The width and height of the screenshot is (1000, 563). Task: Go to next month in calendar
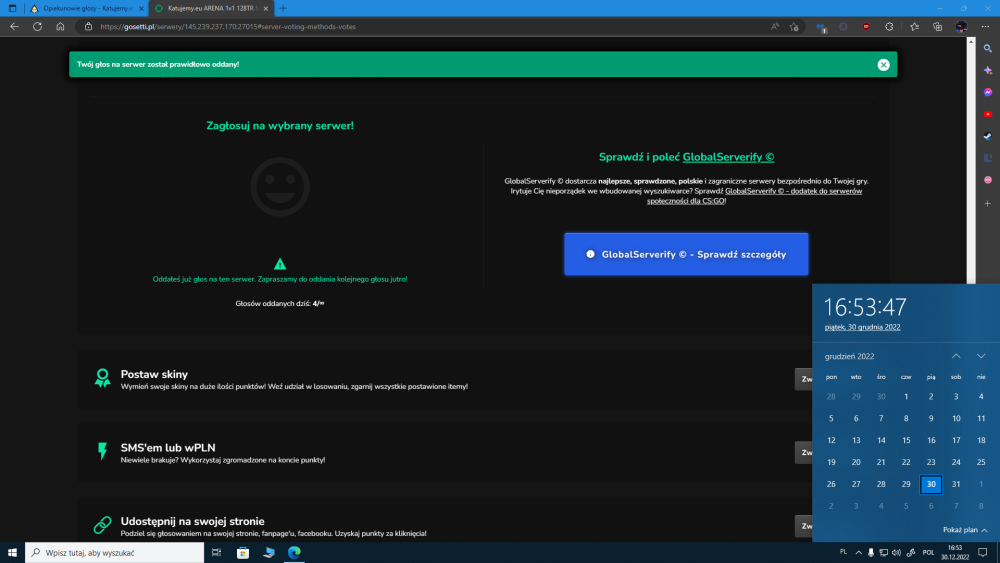point(981,356)
